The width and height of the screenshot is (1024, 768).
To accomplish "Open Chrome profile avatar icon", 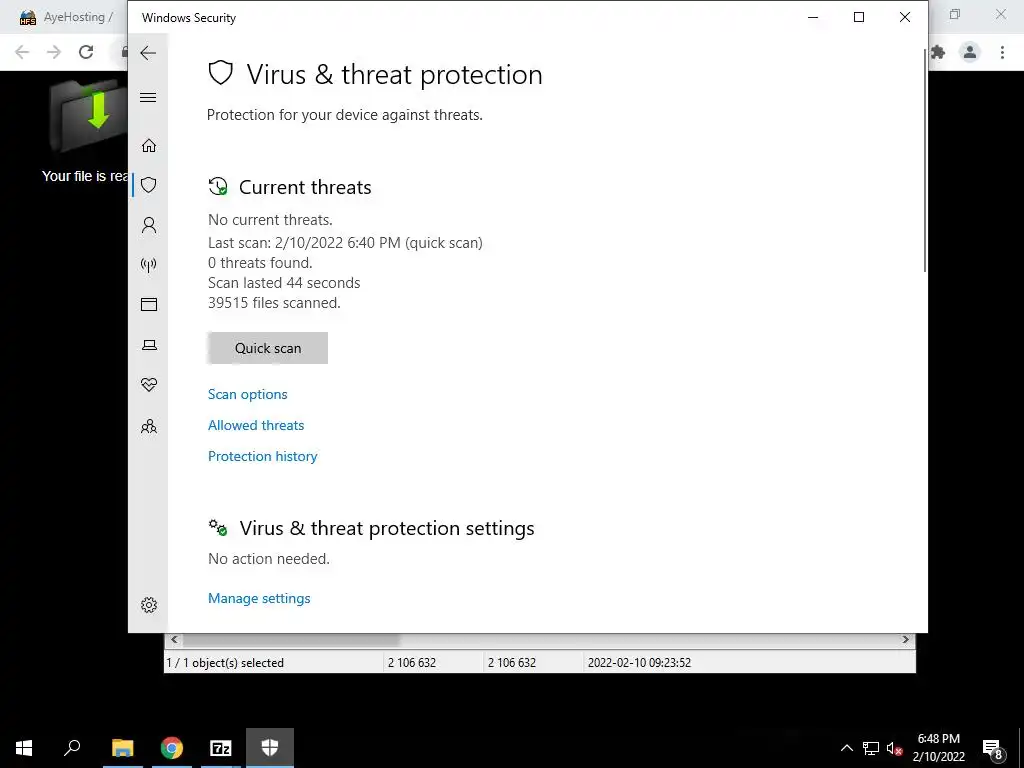I will [x=970, y=52].
